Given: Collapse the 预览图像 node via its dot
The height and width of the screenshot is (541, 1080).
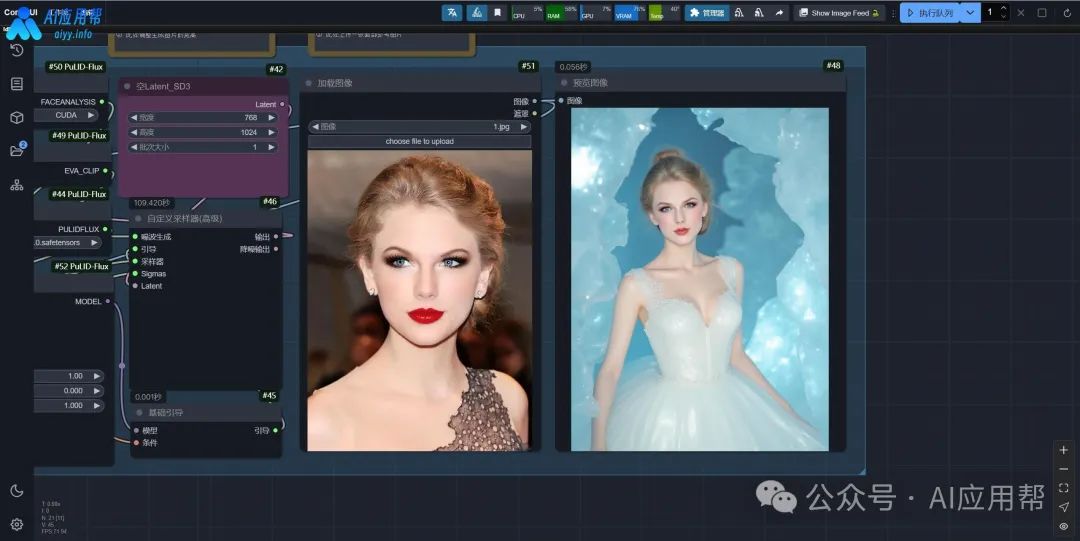Looking at the screenshot, I should [564, 83].
